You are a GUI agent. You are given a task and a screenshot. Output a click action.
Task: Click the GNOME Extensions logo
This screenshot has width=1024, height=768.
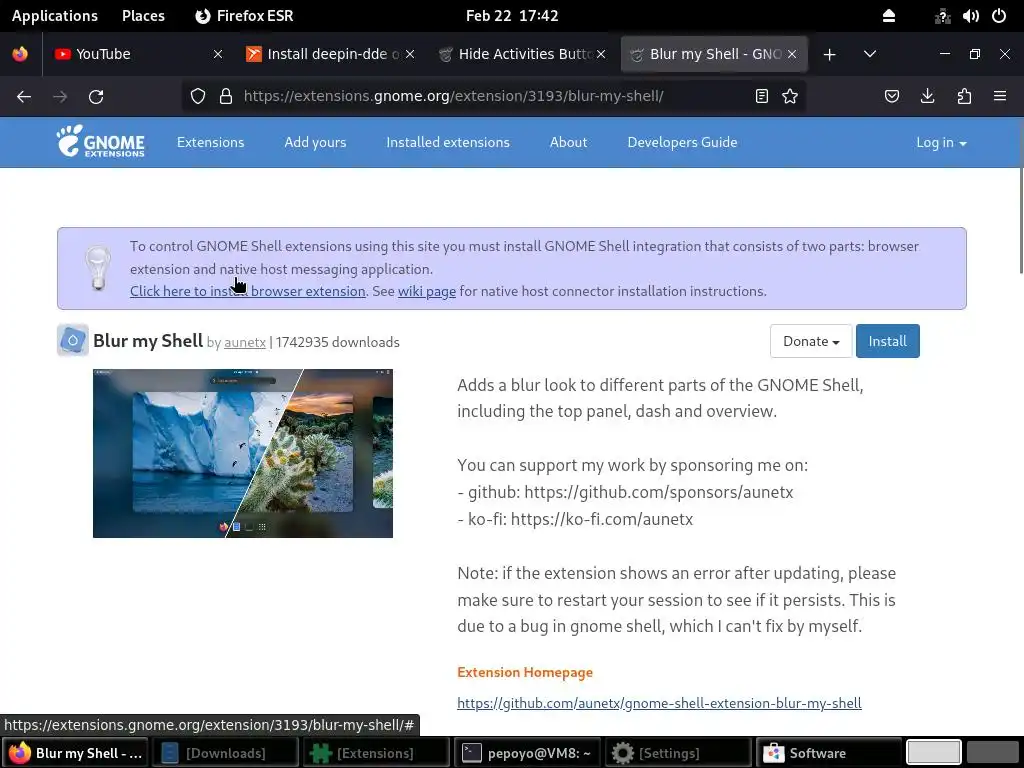coord(101,141)
